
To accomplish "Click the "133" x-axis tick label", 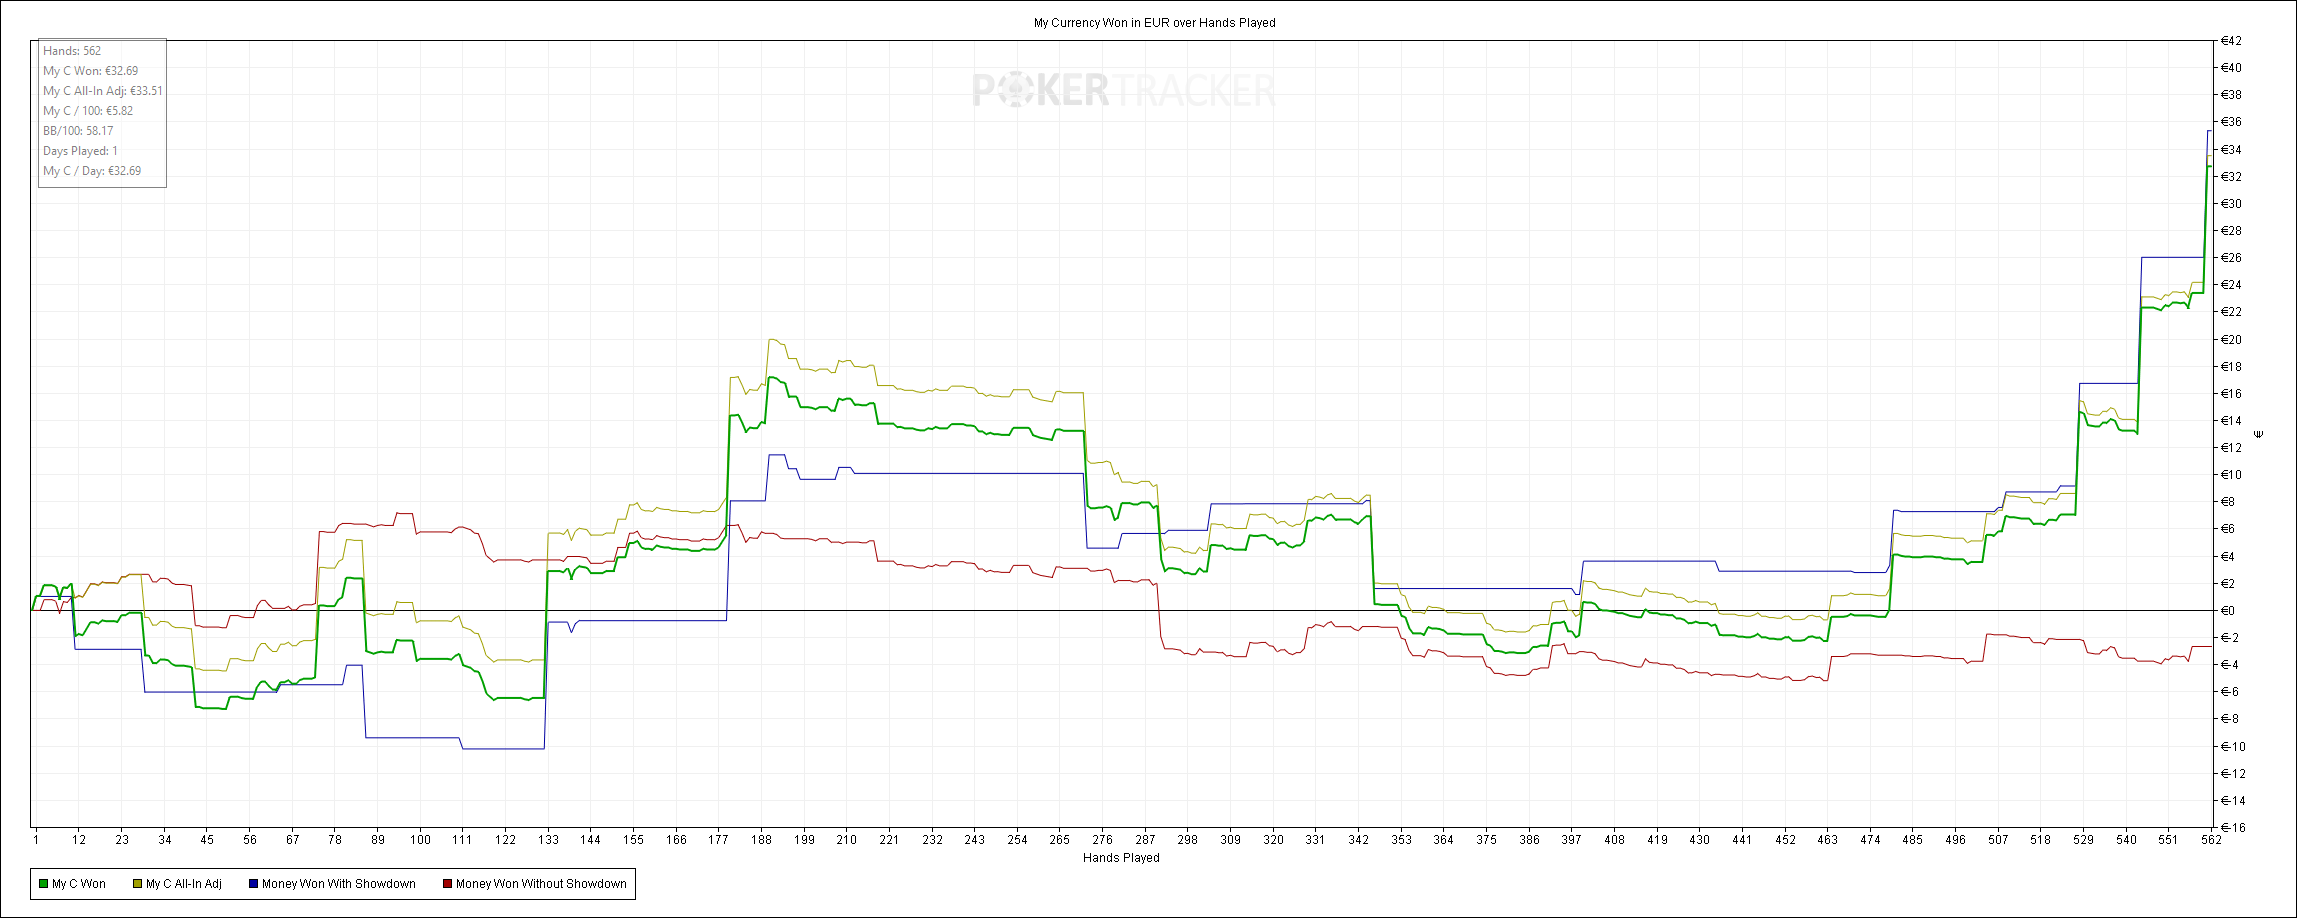I will pos(548,840).
